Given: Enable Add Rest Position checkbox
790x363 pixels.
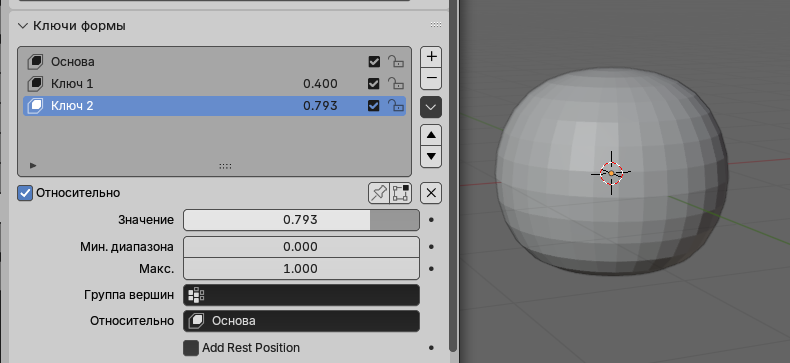Looking at the screenshot, I should 190,348.
